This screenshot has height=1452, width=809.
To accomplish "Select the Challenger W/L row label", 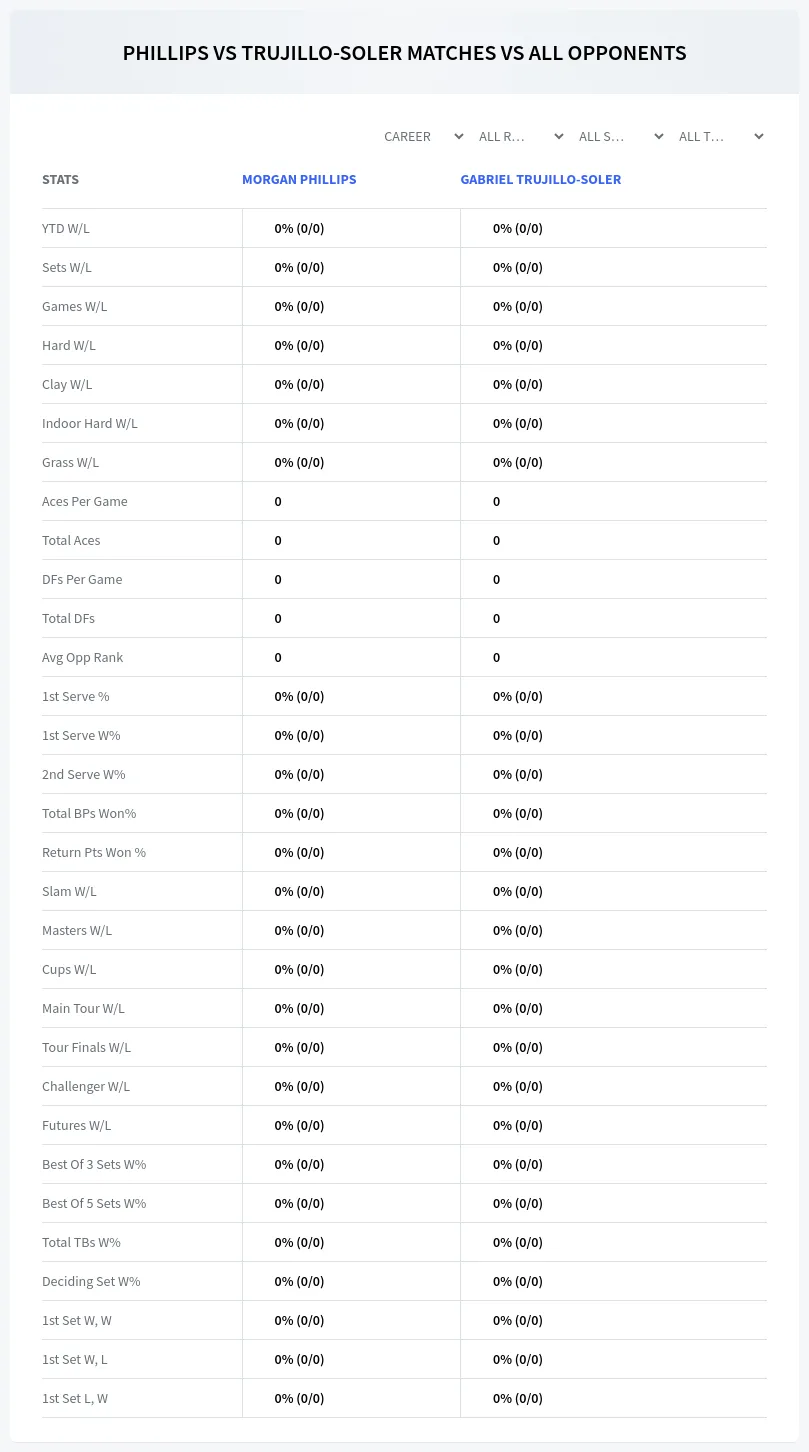I will pyautogui.click(x=86, y=1086).
